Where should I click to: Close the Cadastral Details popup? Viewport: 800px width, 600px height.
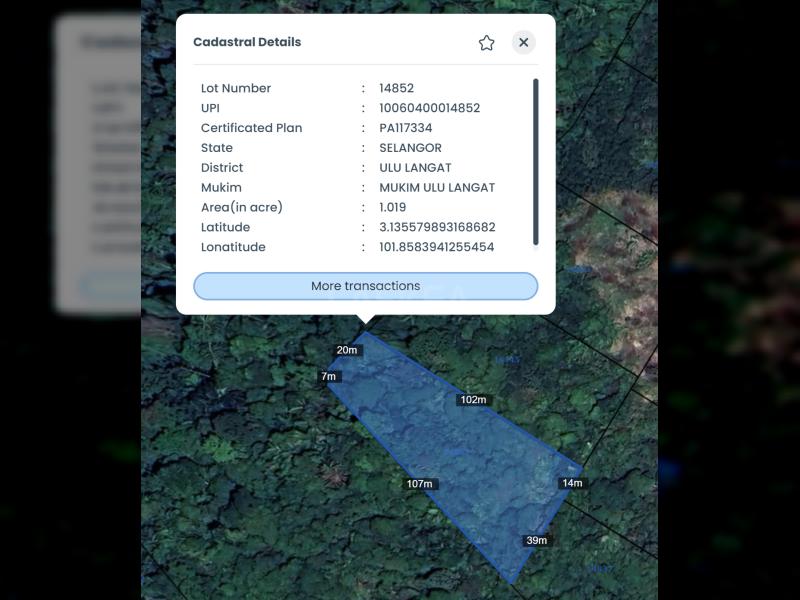tap(523, 43)
